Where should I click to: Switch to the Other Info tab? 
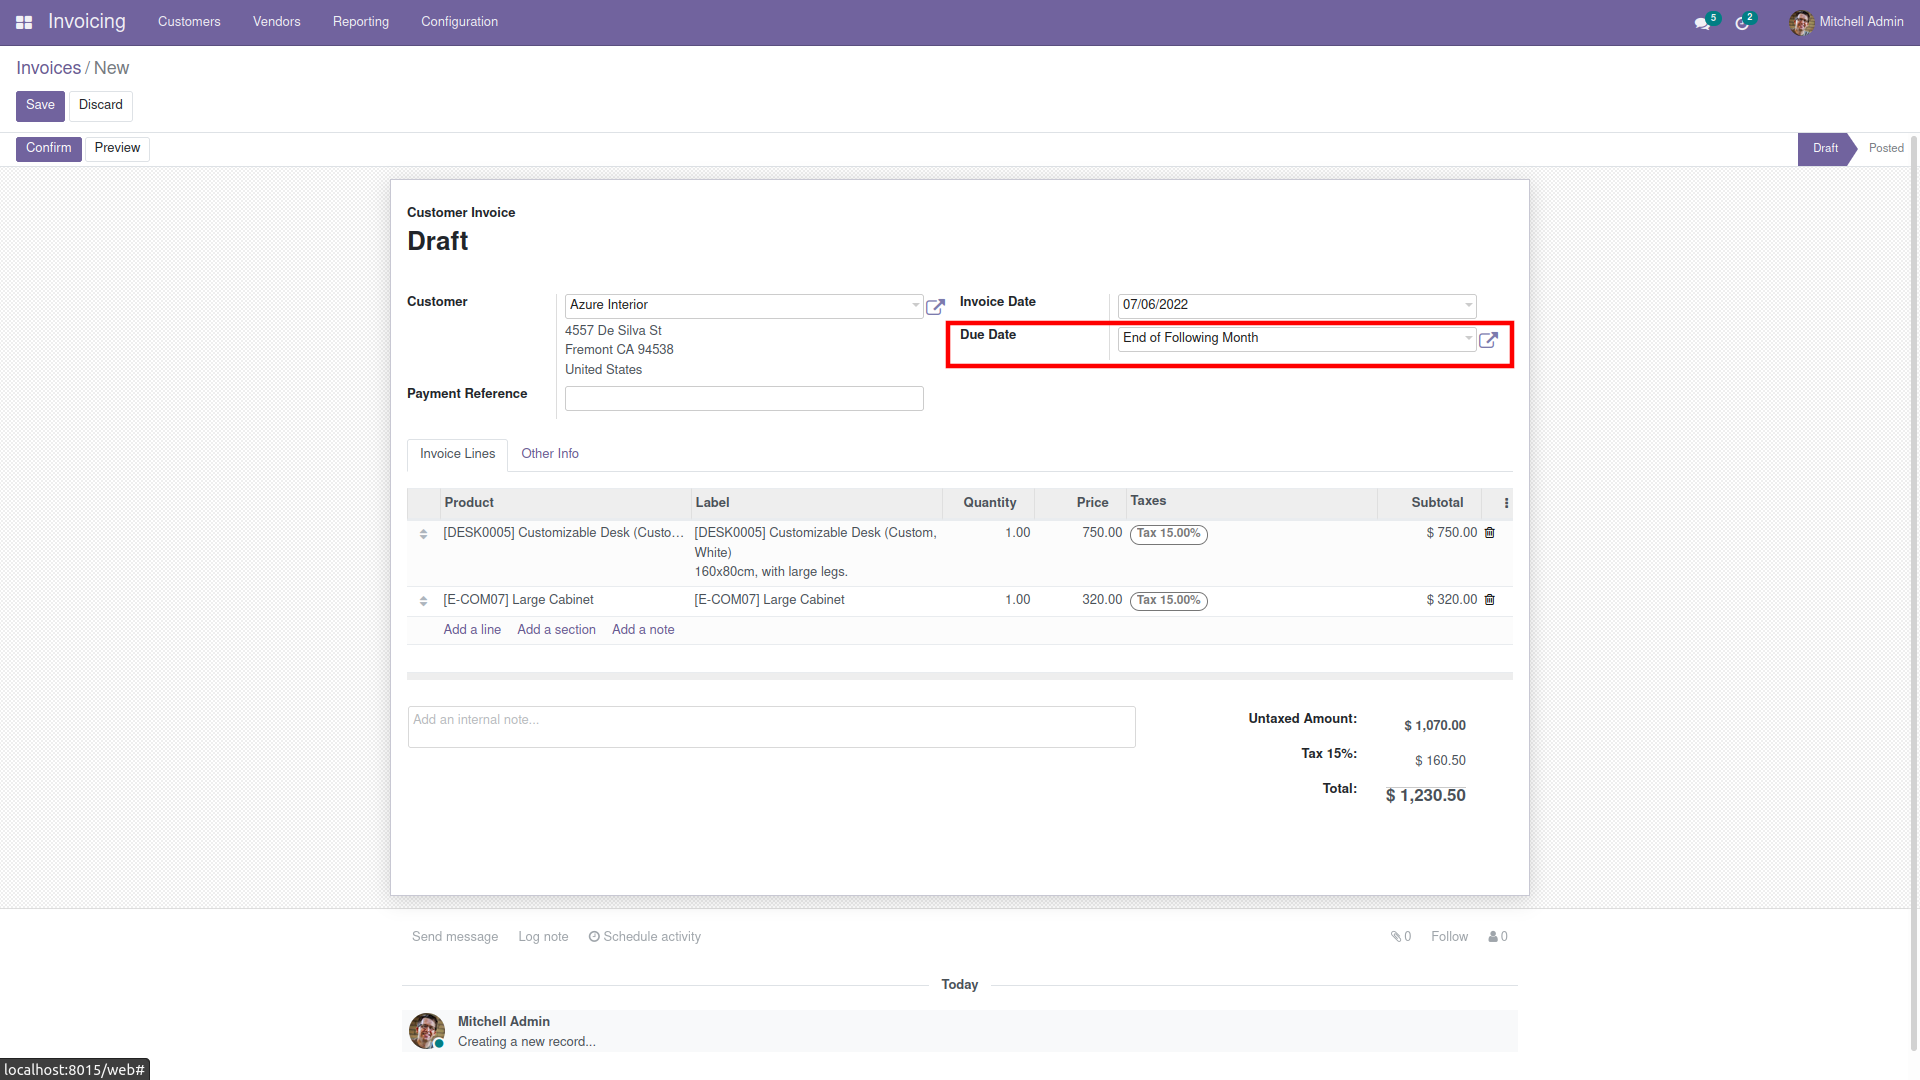point(549,454)
